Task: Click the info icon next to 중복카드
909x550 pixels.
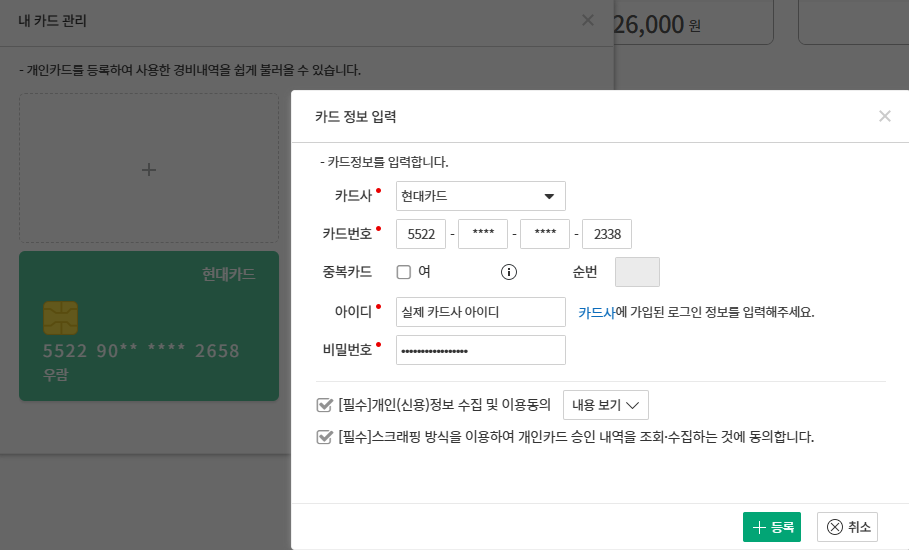Action: (x=508, y=272)
